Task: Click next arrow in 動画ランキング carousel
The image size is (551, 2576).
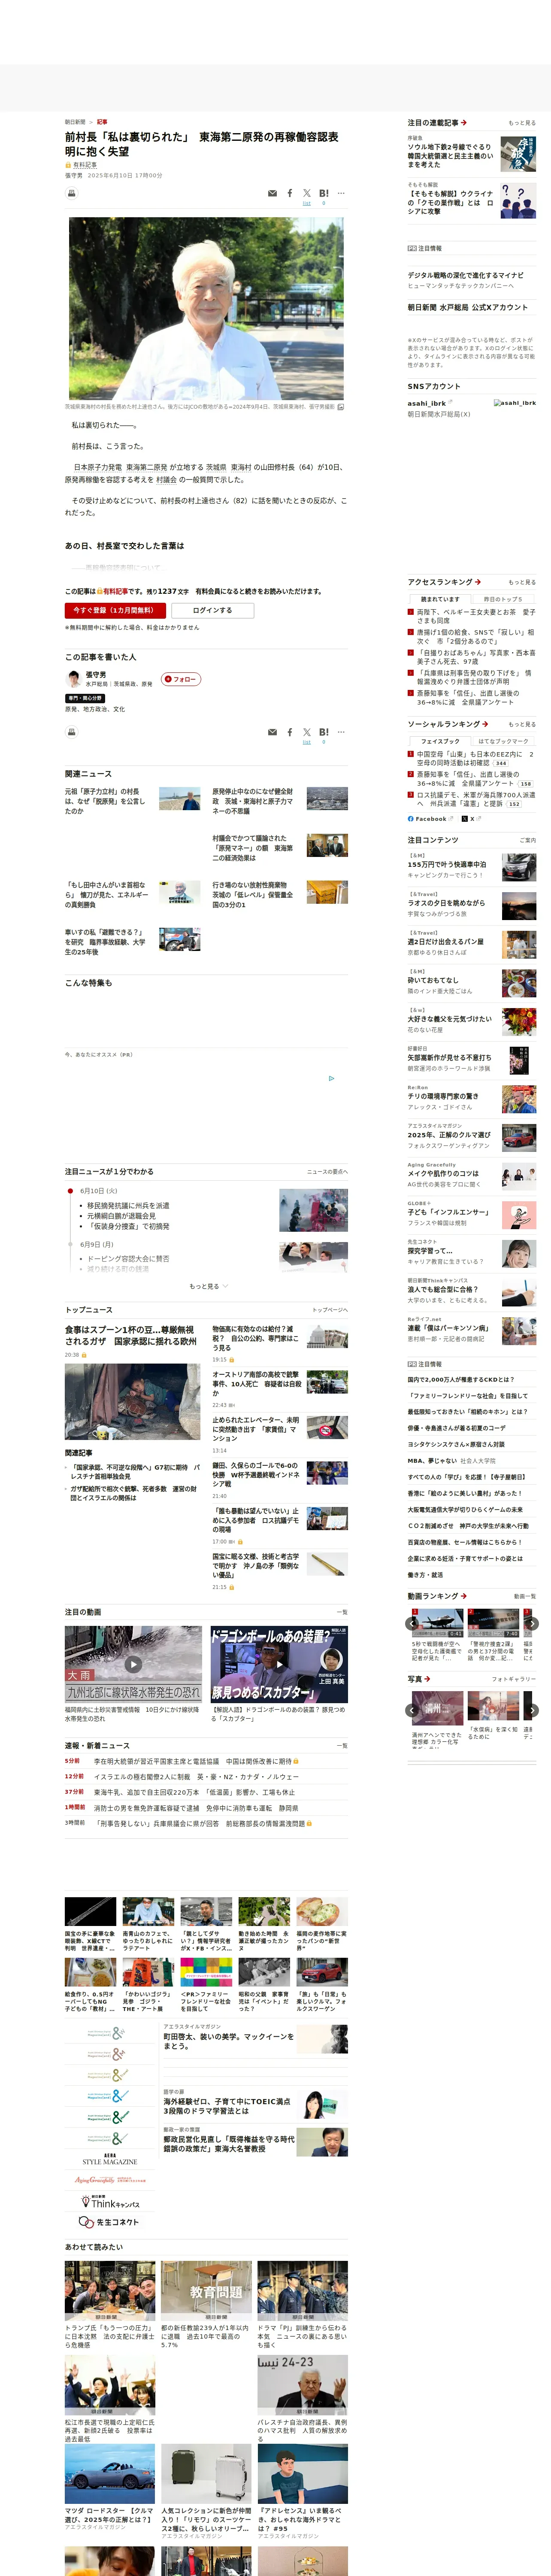Action: [532, 1624]
